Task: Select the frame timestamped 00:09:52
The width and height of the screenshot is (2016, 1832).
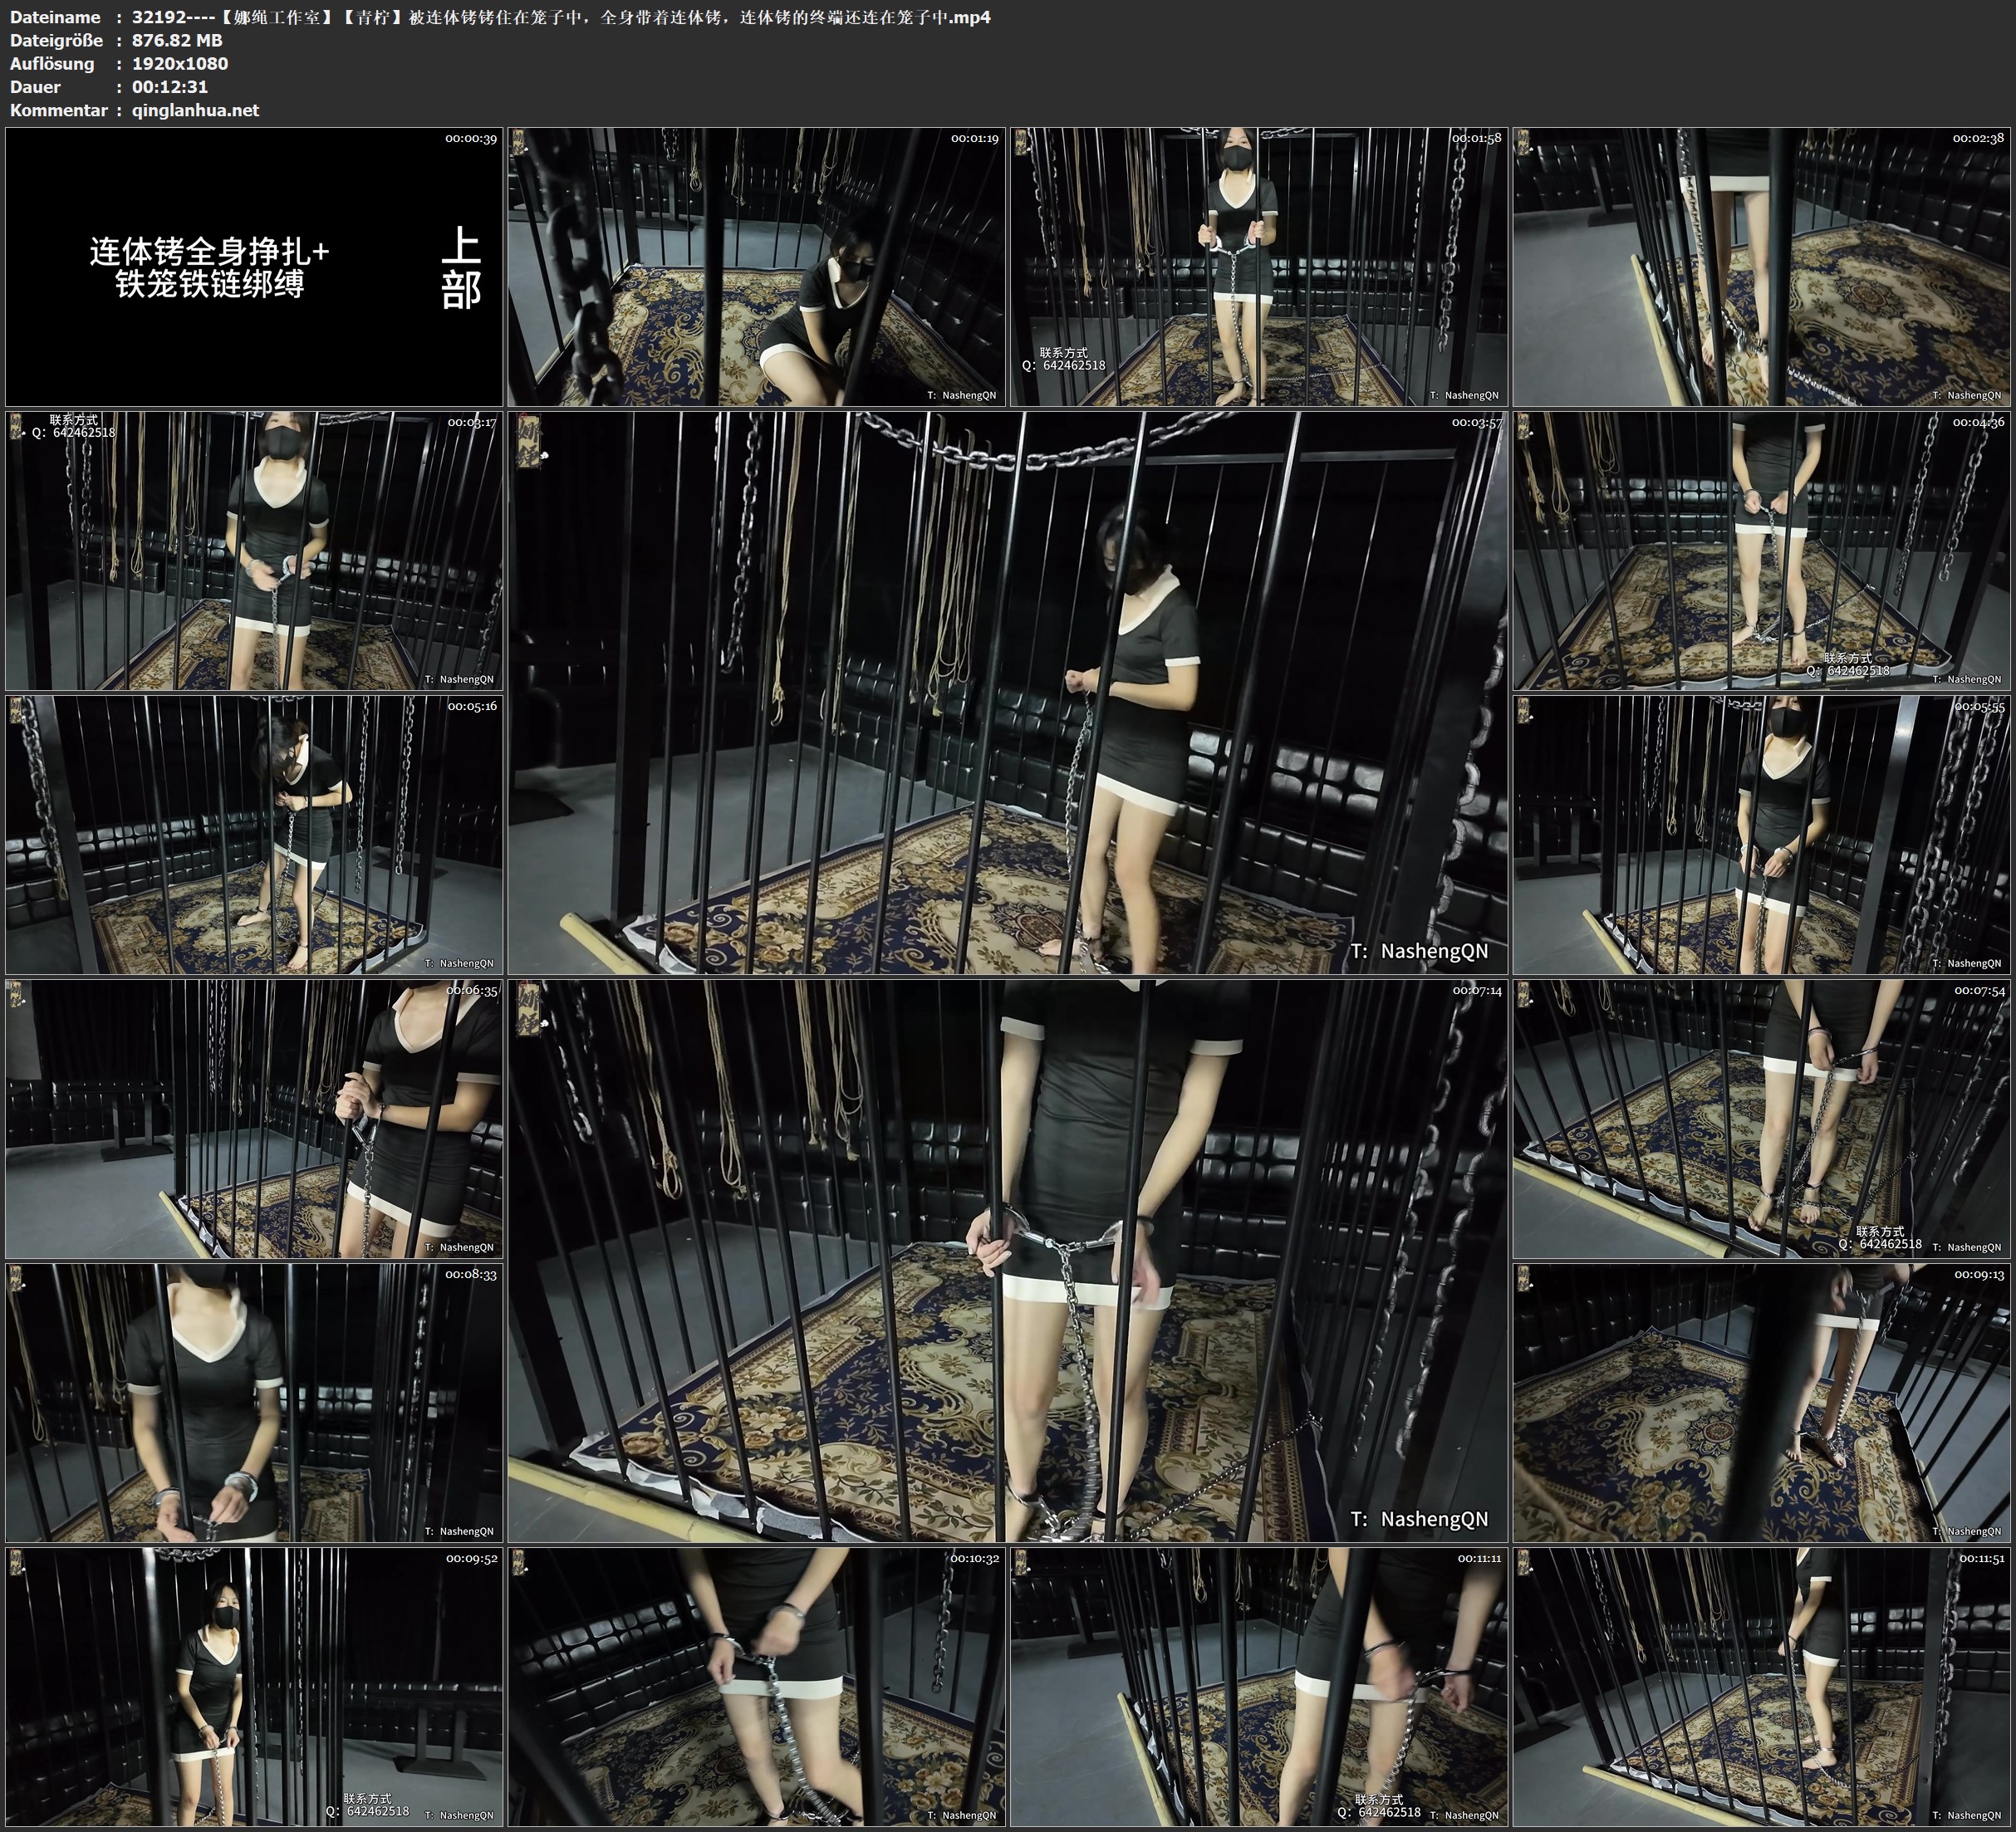Action: pyautogui.click(x=254, y=1686)
